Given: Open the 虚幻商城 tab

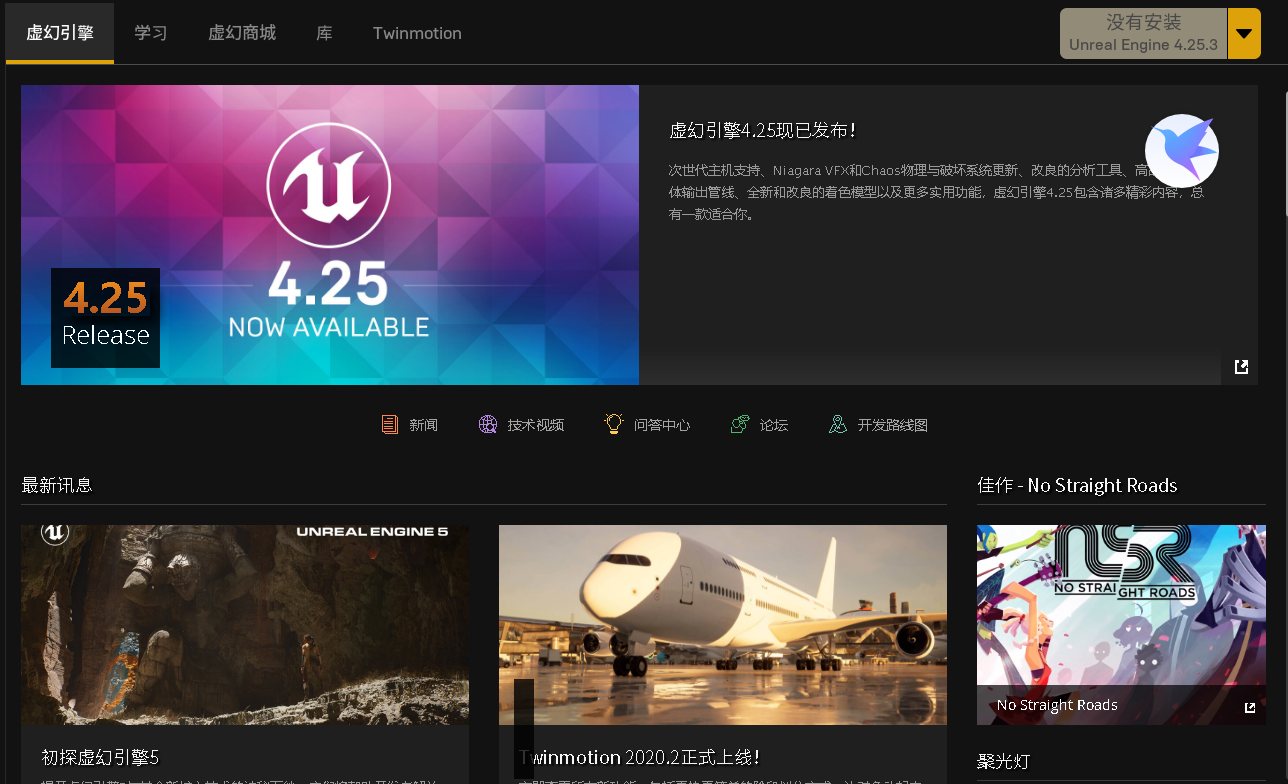Looking at the screenshot, I should pos(242,33).
